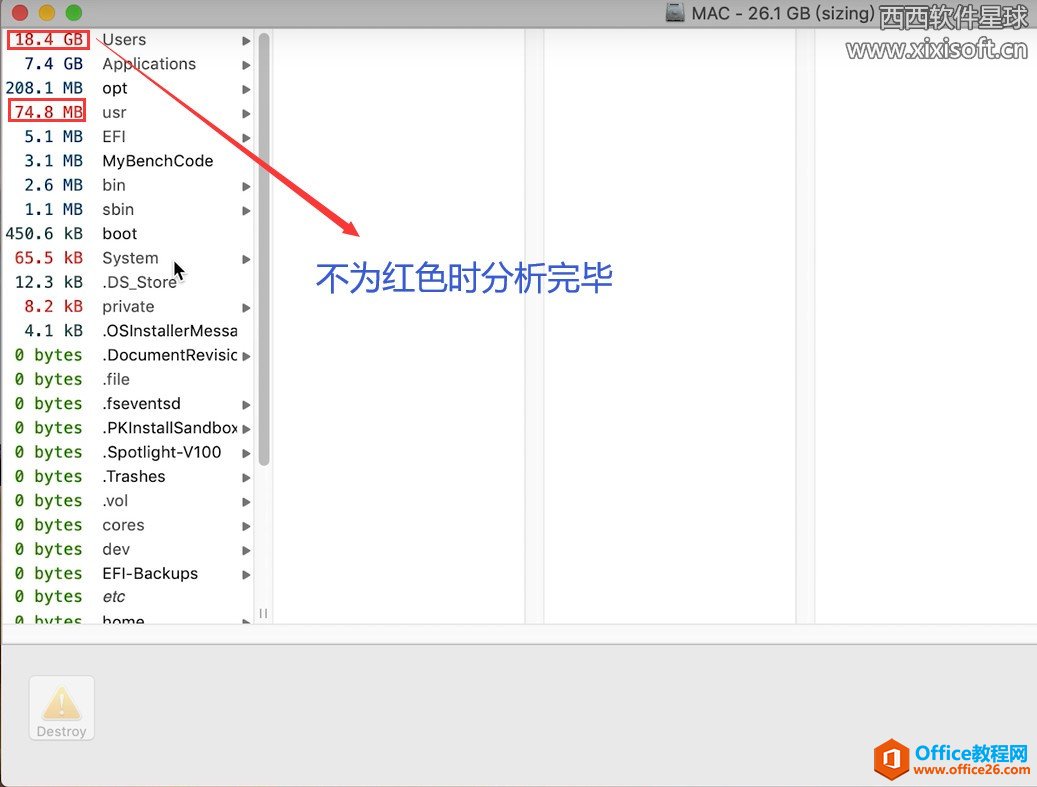This screenshot has height=787, width=1037.
Task: Select the .Trashes folder name
Action: (134, 476)
